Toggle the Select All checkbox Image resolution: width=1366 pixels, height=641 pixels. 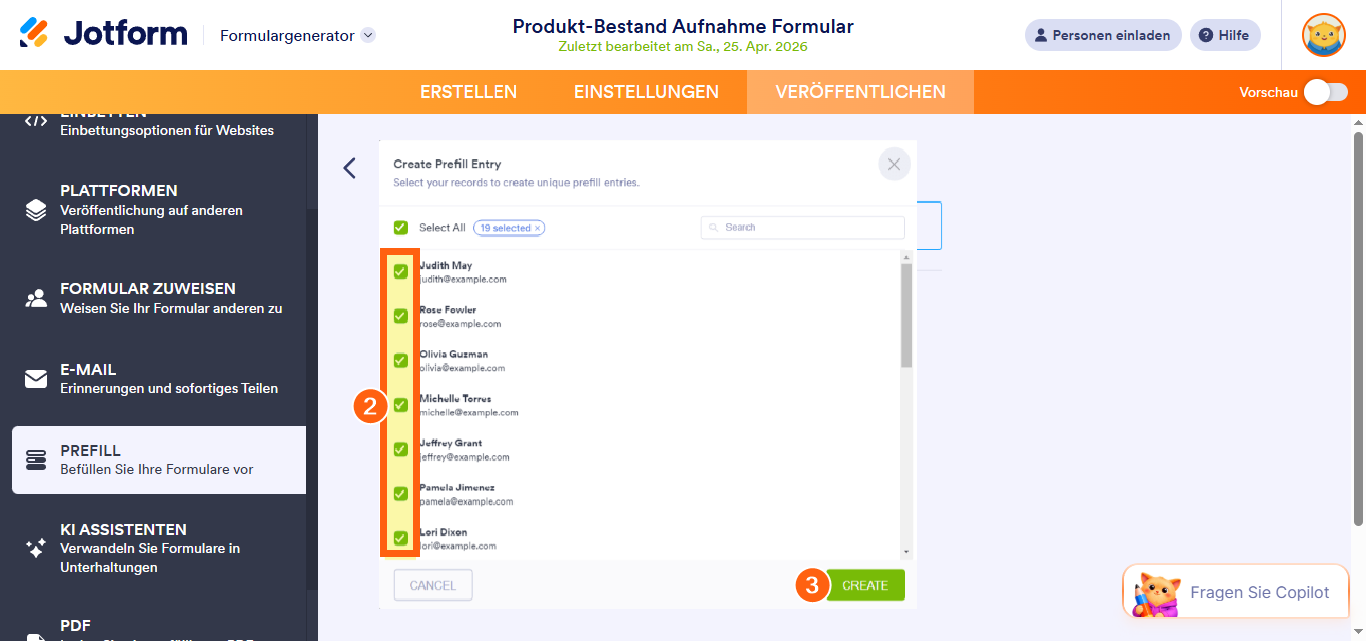(401, 228)
